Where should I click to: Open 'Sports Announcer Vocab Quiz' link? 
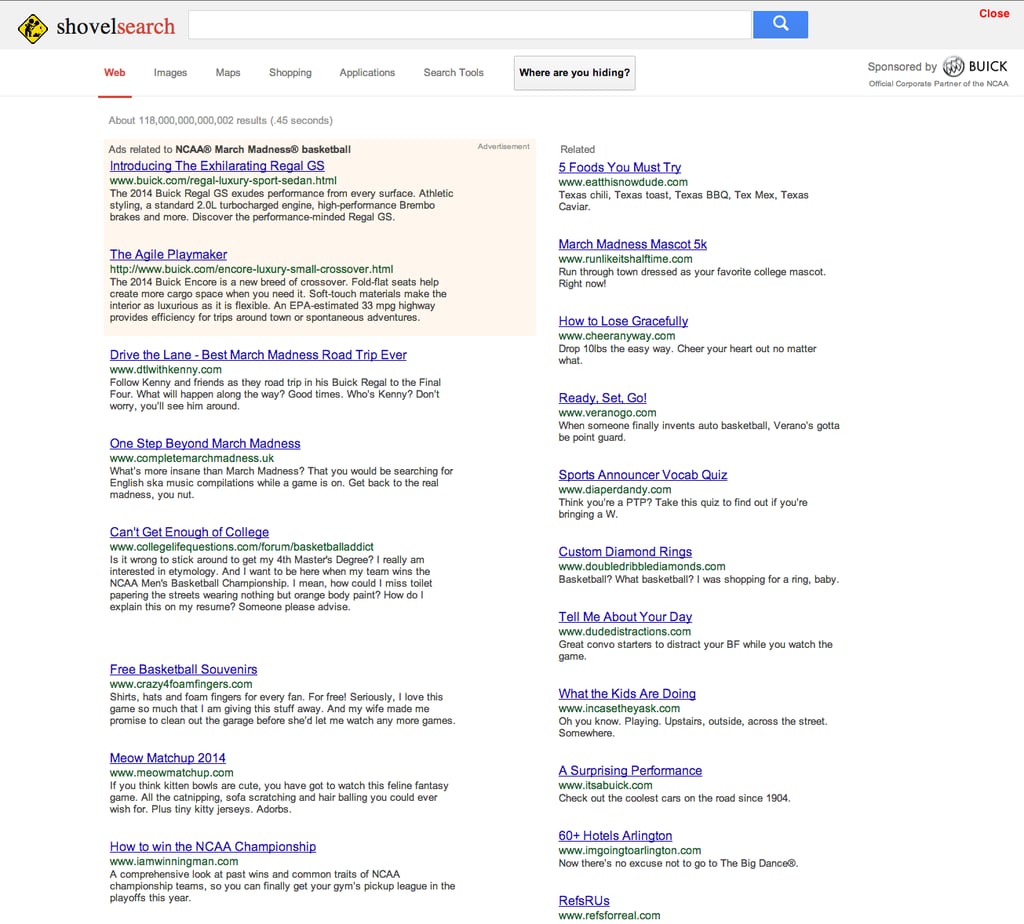point(643,475)
